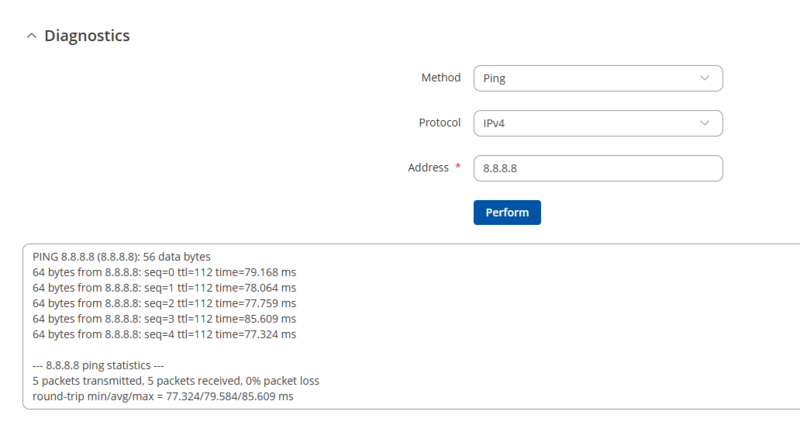Click the Diagnostics section heading
Viewport: 800px width, 439px height.
coord(87,36)
